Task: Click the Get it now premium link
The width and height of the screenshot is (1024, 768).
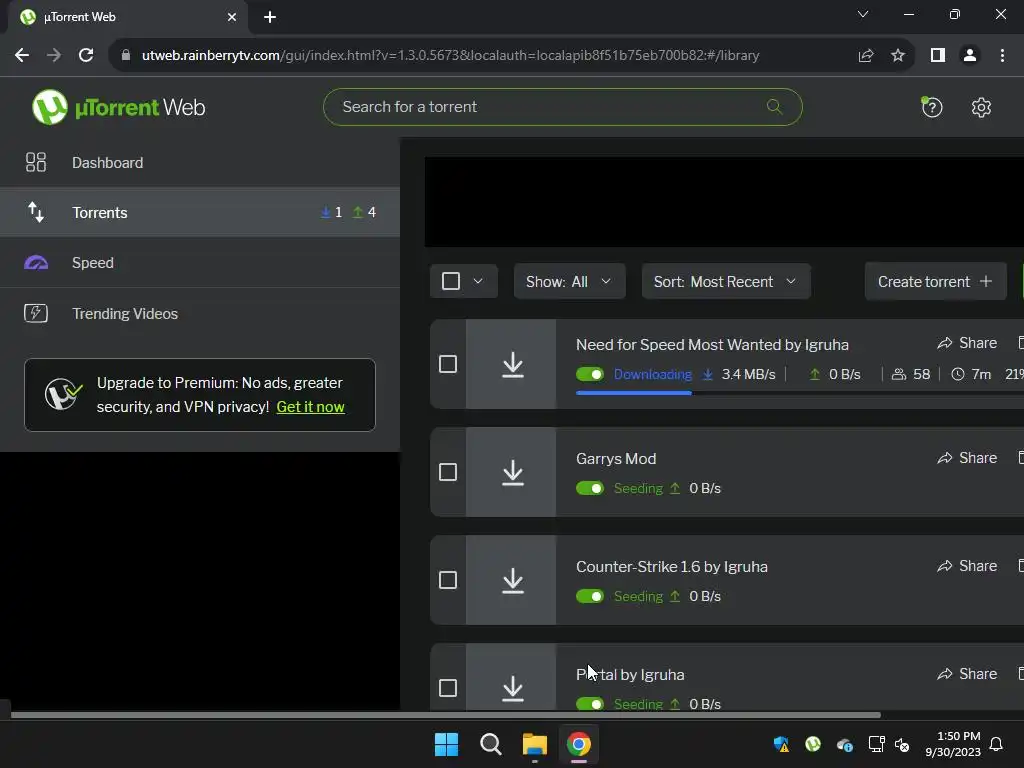Action: coord(310,407)
